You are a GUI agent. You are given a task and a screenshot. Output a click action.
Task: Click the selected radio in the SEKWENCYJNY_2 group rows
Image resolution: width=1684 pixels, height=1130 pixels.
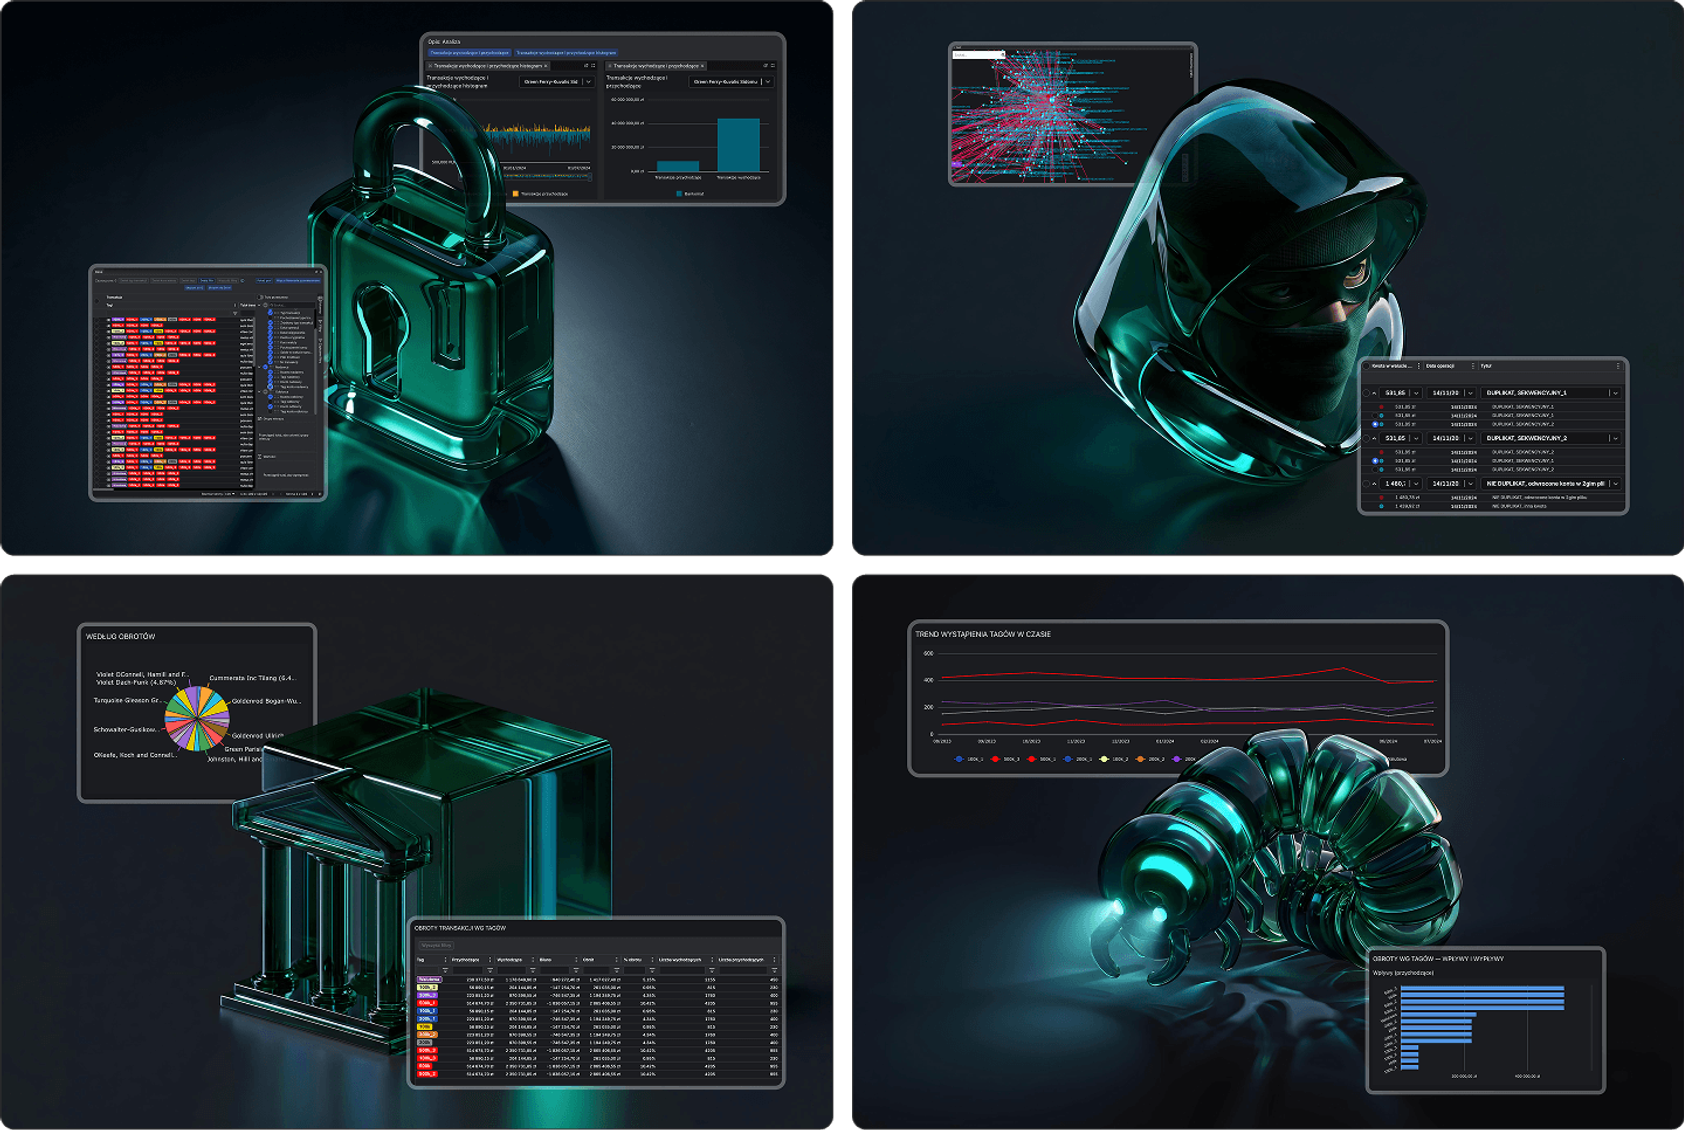pyautogui.click(x=1375, y=461)
